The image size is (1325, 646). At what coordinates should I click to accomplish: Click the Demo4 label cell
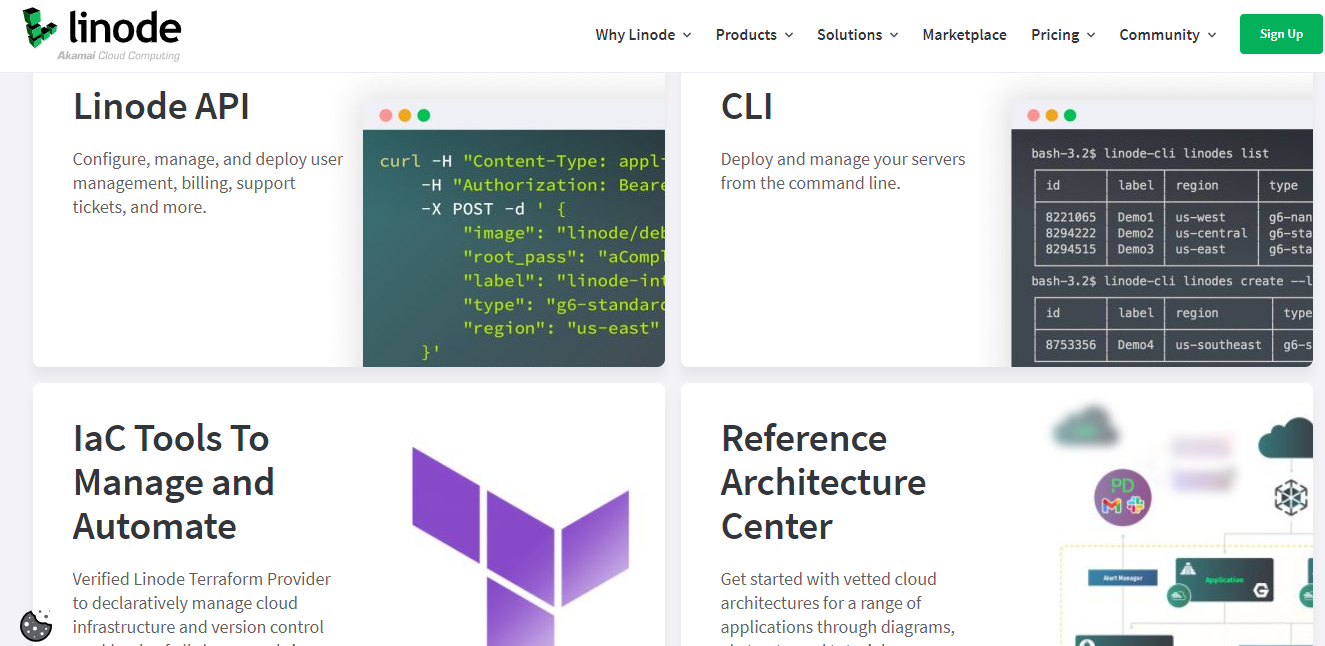(1135, 345)
